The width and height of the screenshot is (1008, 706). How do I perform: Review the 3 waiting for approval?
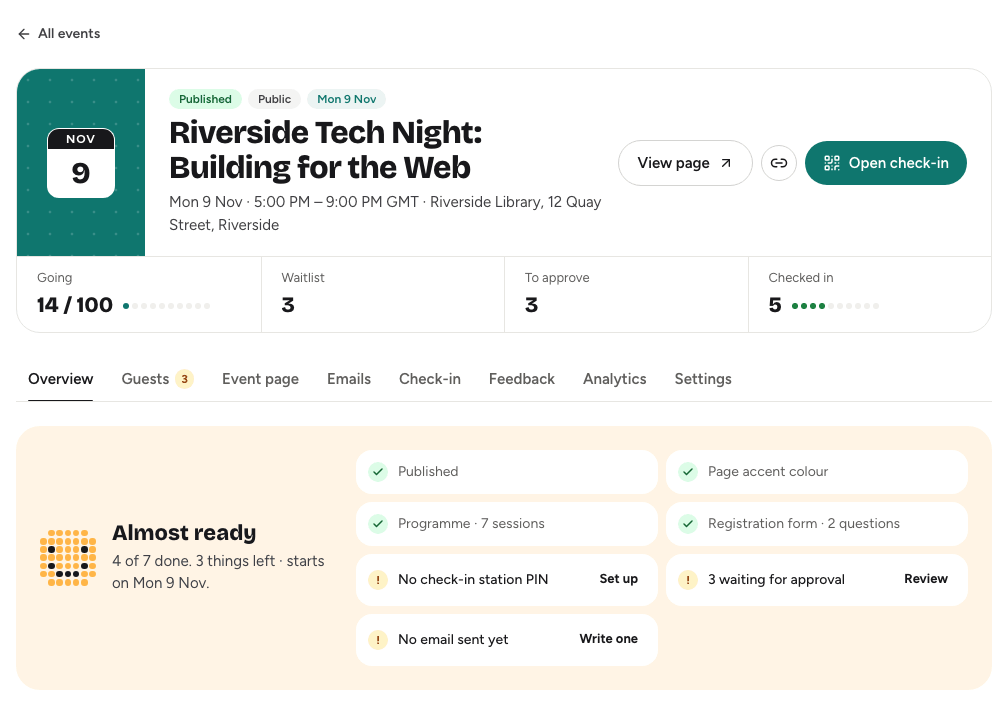(x=926, y=579)
